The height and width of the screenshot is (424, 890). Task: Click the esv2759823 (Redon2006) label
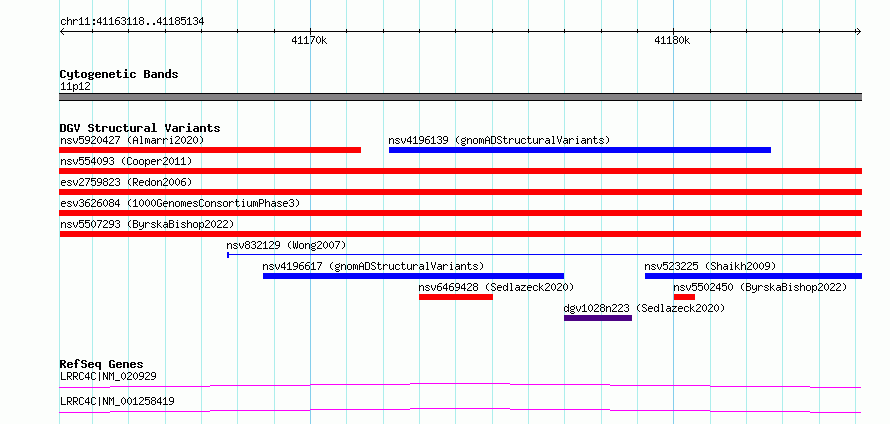pyautogui.click(x=126, y=182)
